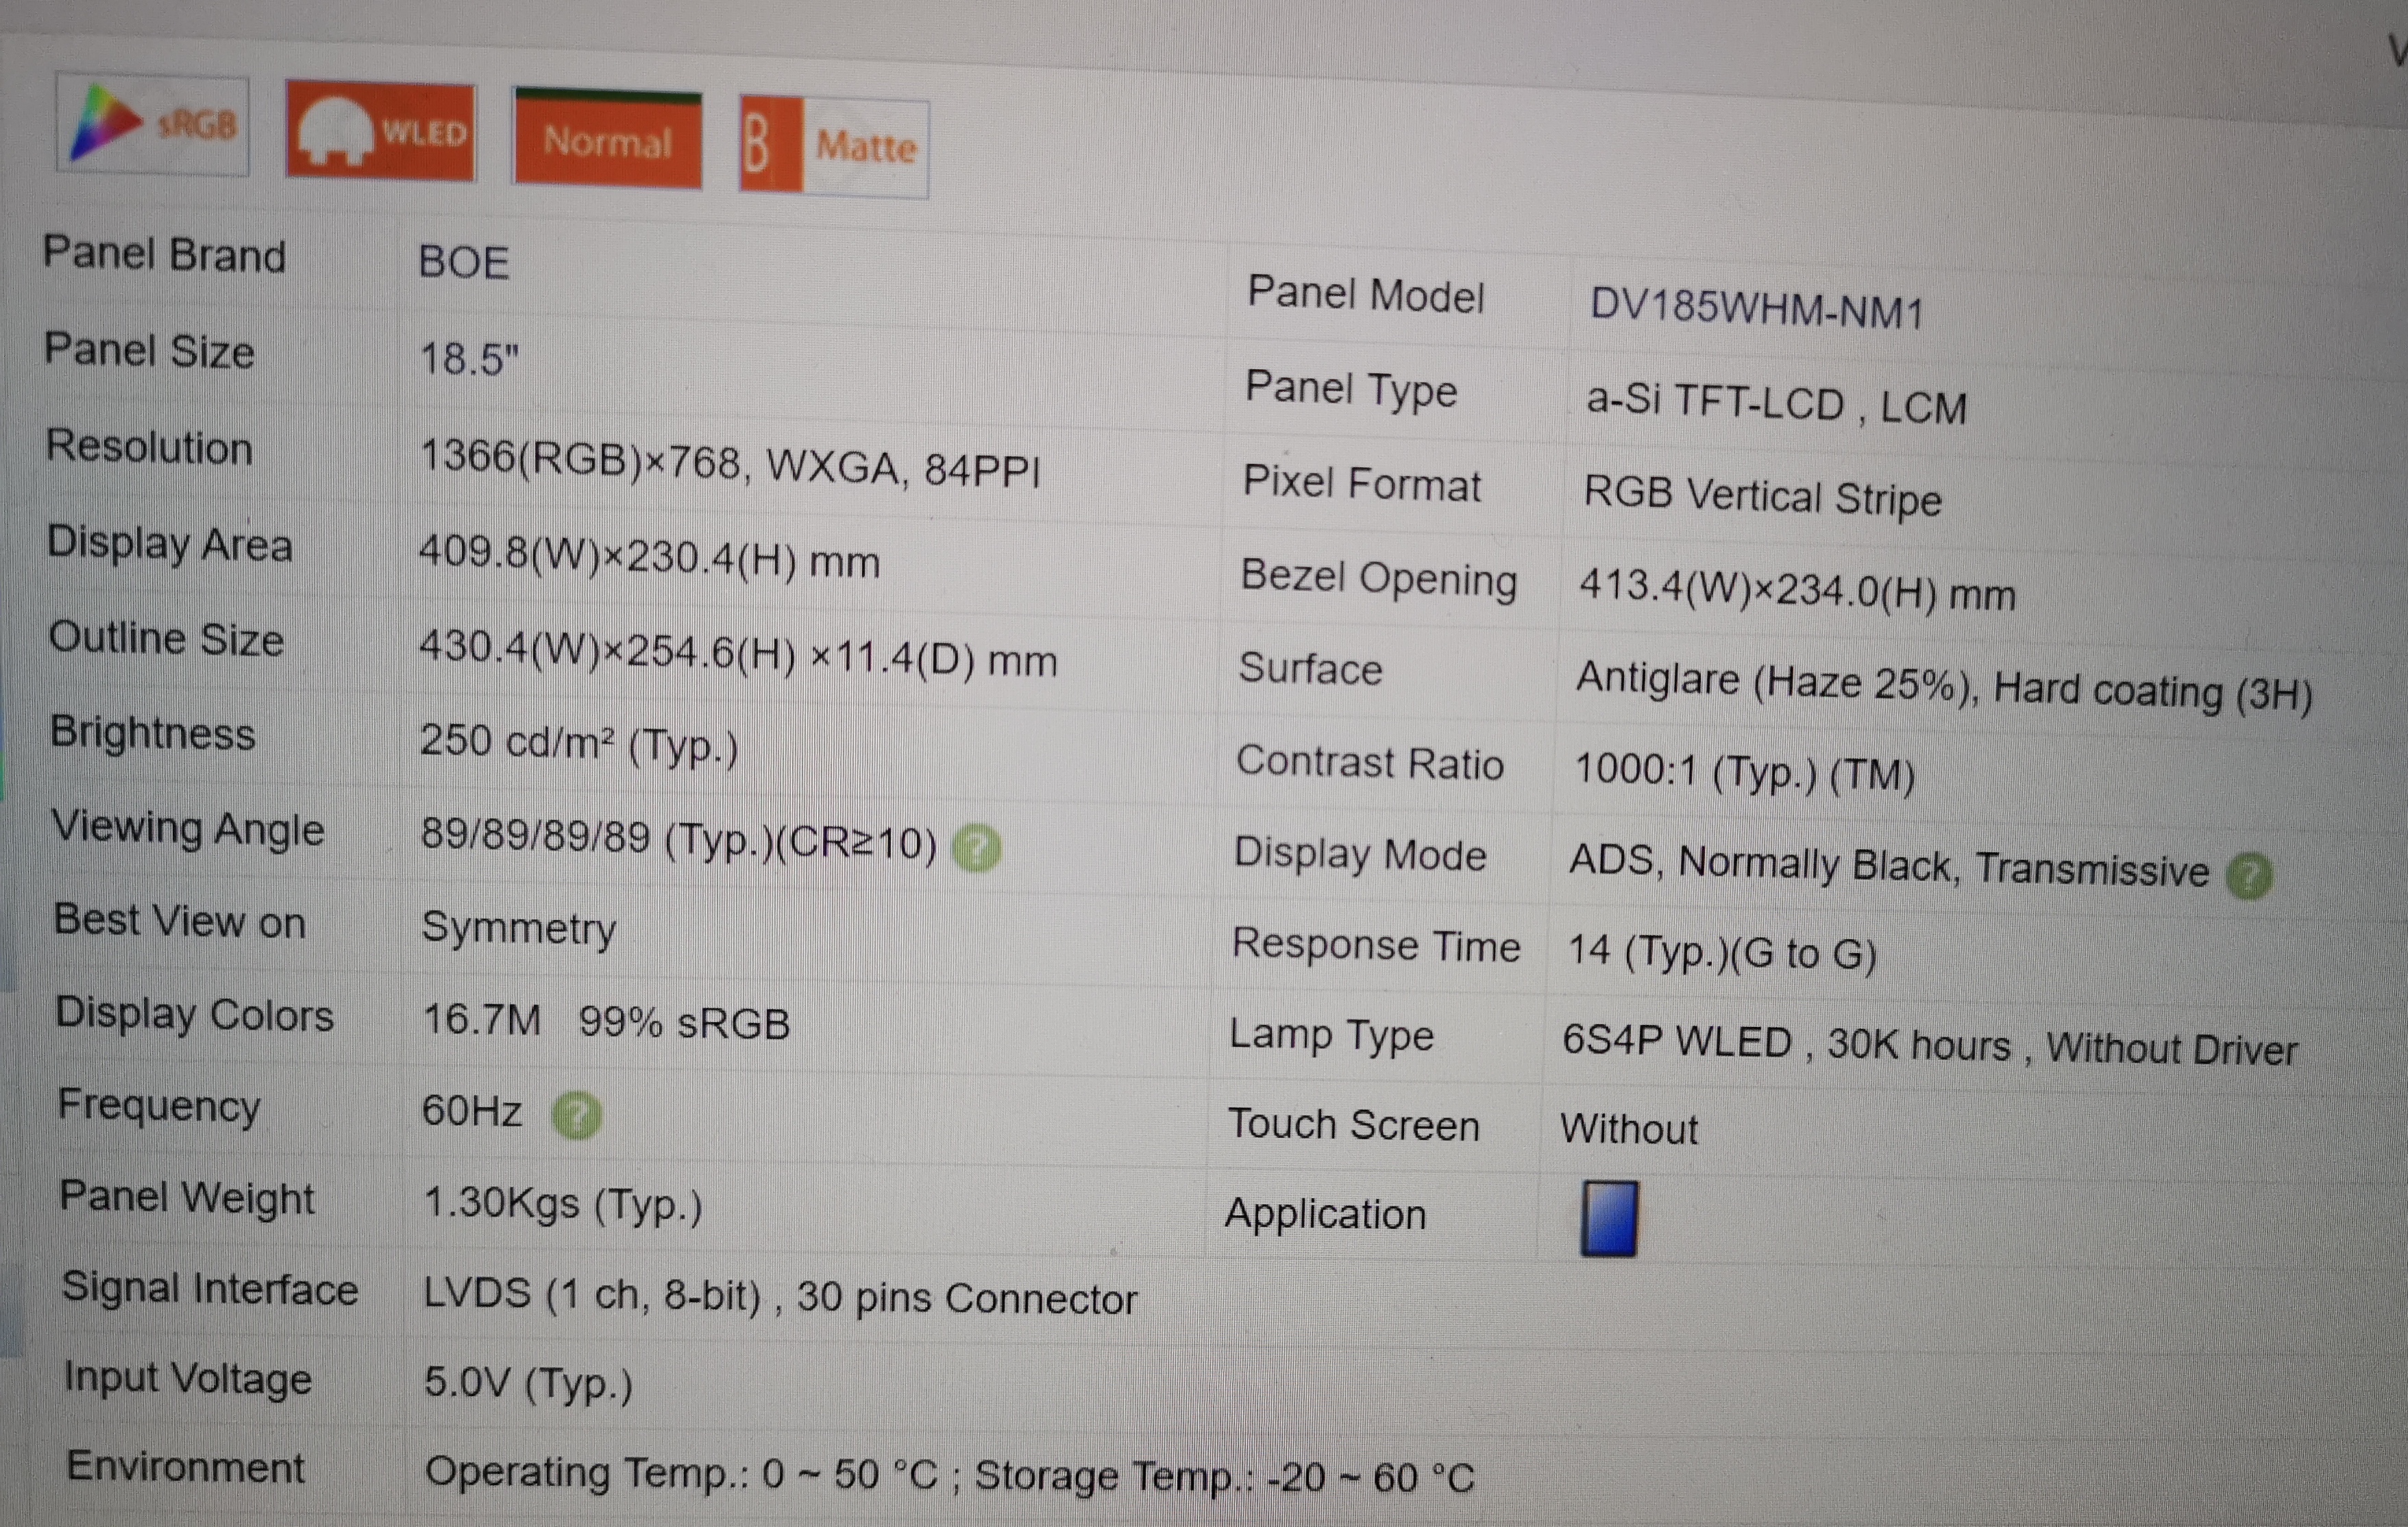Select display area 409.8(W)×230.4(H) mm
Viewport: 2408px width, 1527px height.
[x=650, y=557]
